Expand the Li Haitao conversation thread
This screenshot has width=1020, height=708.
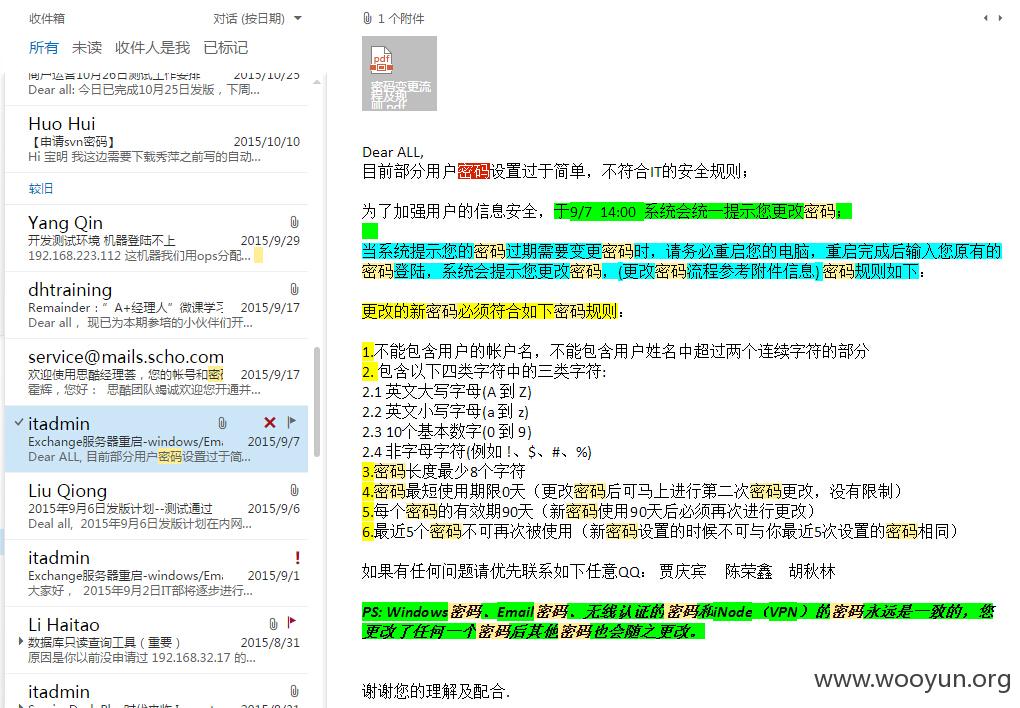(x=21, y=642)
